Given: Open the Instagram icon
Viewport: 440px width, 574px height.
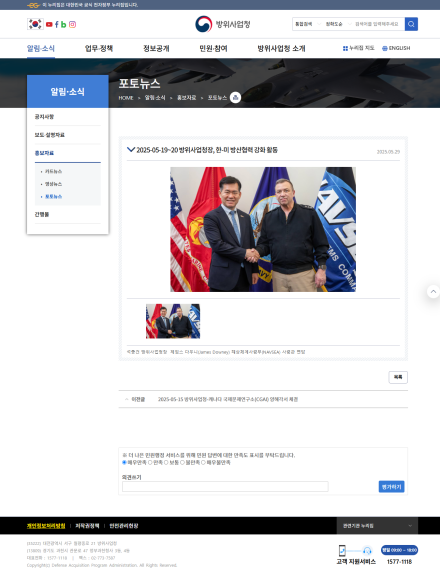Looking at the screenshot, I should pyautogui.click(x=72, y=25).
